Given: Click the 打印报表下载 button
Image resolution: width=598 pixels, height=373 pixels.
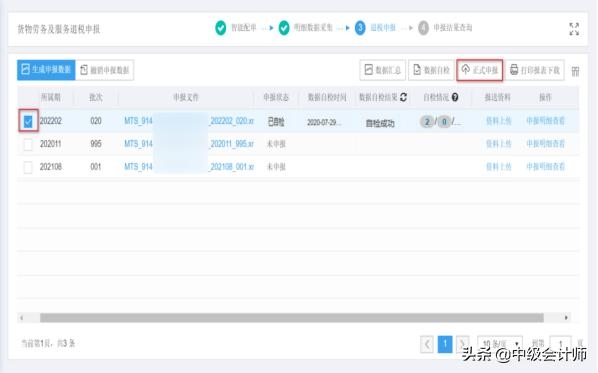Looking at the screenshot, I should click(535, 70).
